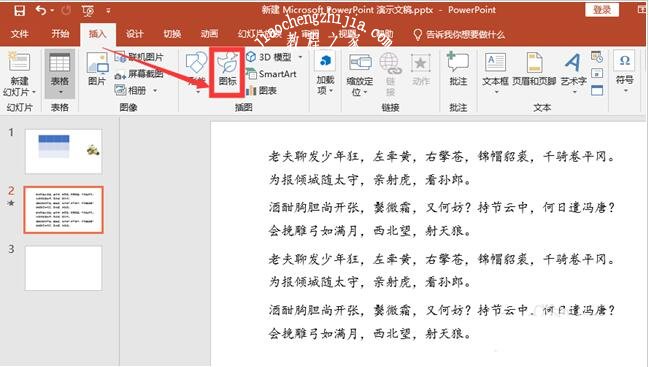This screenshot has height=367, width=649.
Task: Click the 缩放定位 zoom button
Action: pos(360,74)
